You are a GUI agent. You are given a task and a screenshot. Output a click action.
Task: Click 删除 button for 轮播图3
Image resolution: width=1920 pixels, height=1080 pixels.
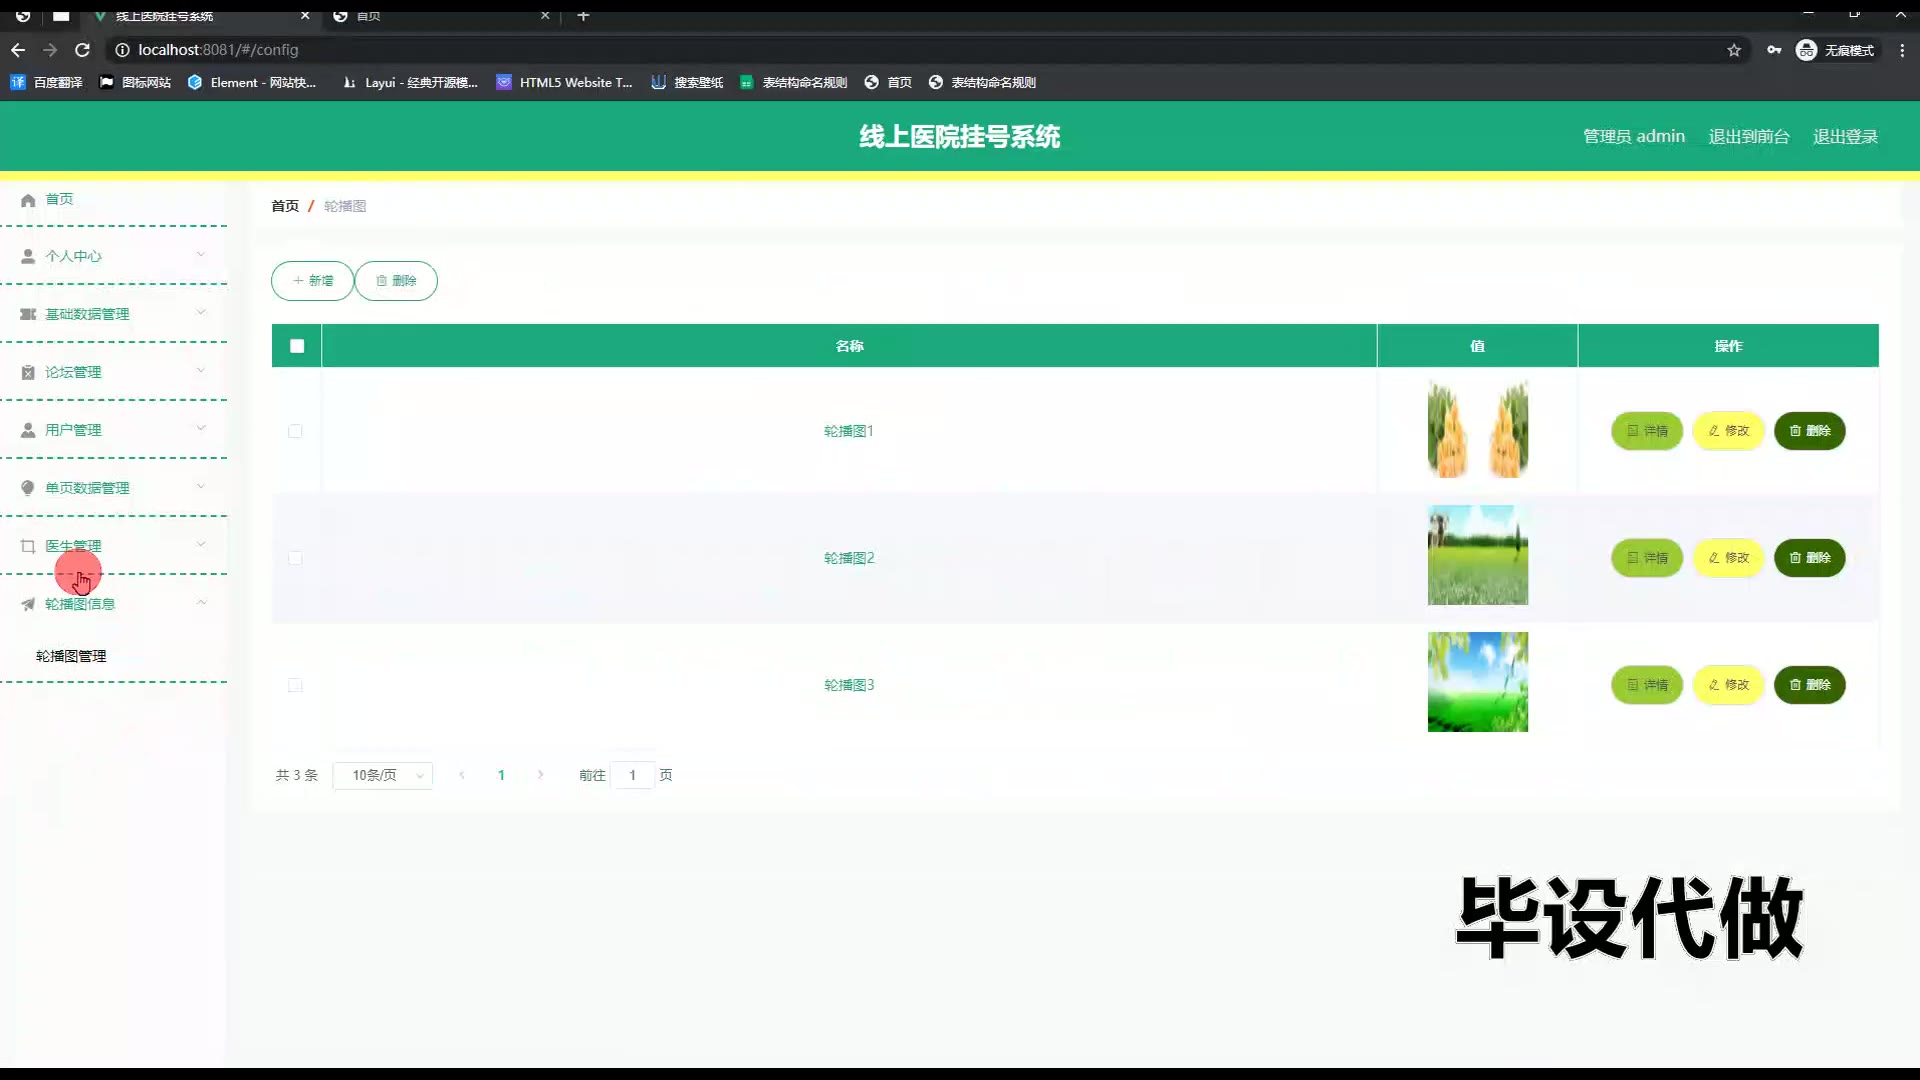click(1810, 685)
